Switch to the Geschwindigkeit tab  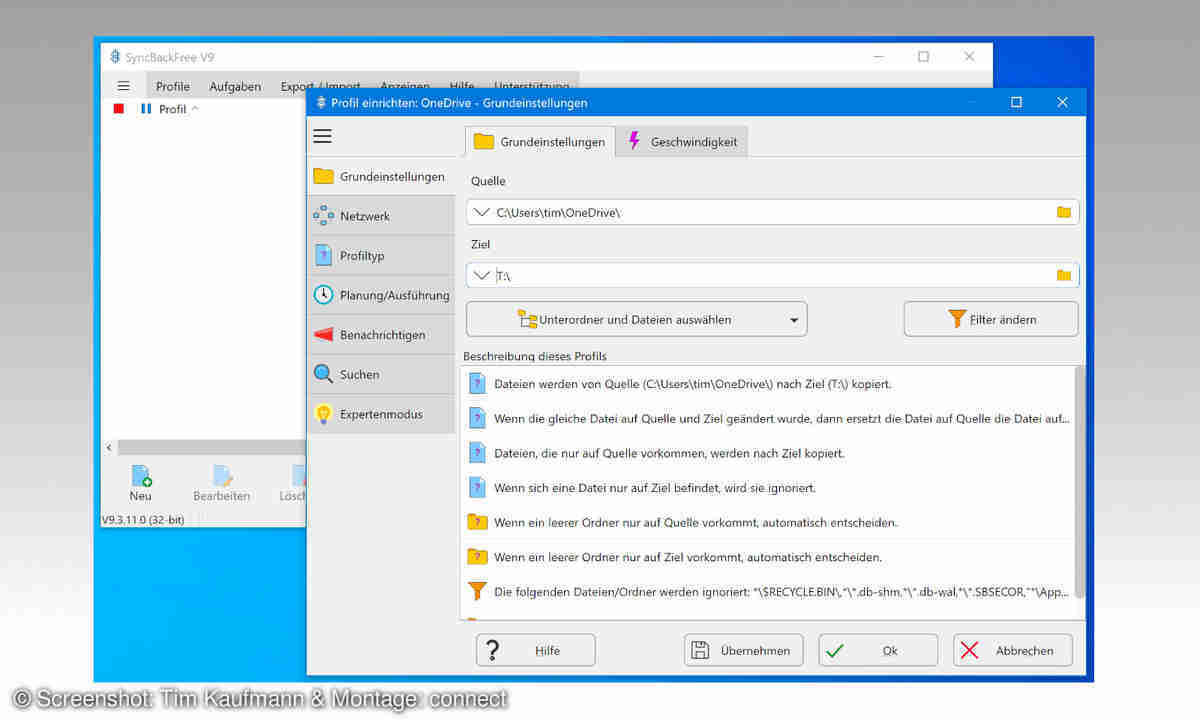coord(682,142)
